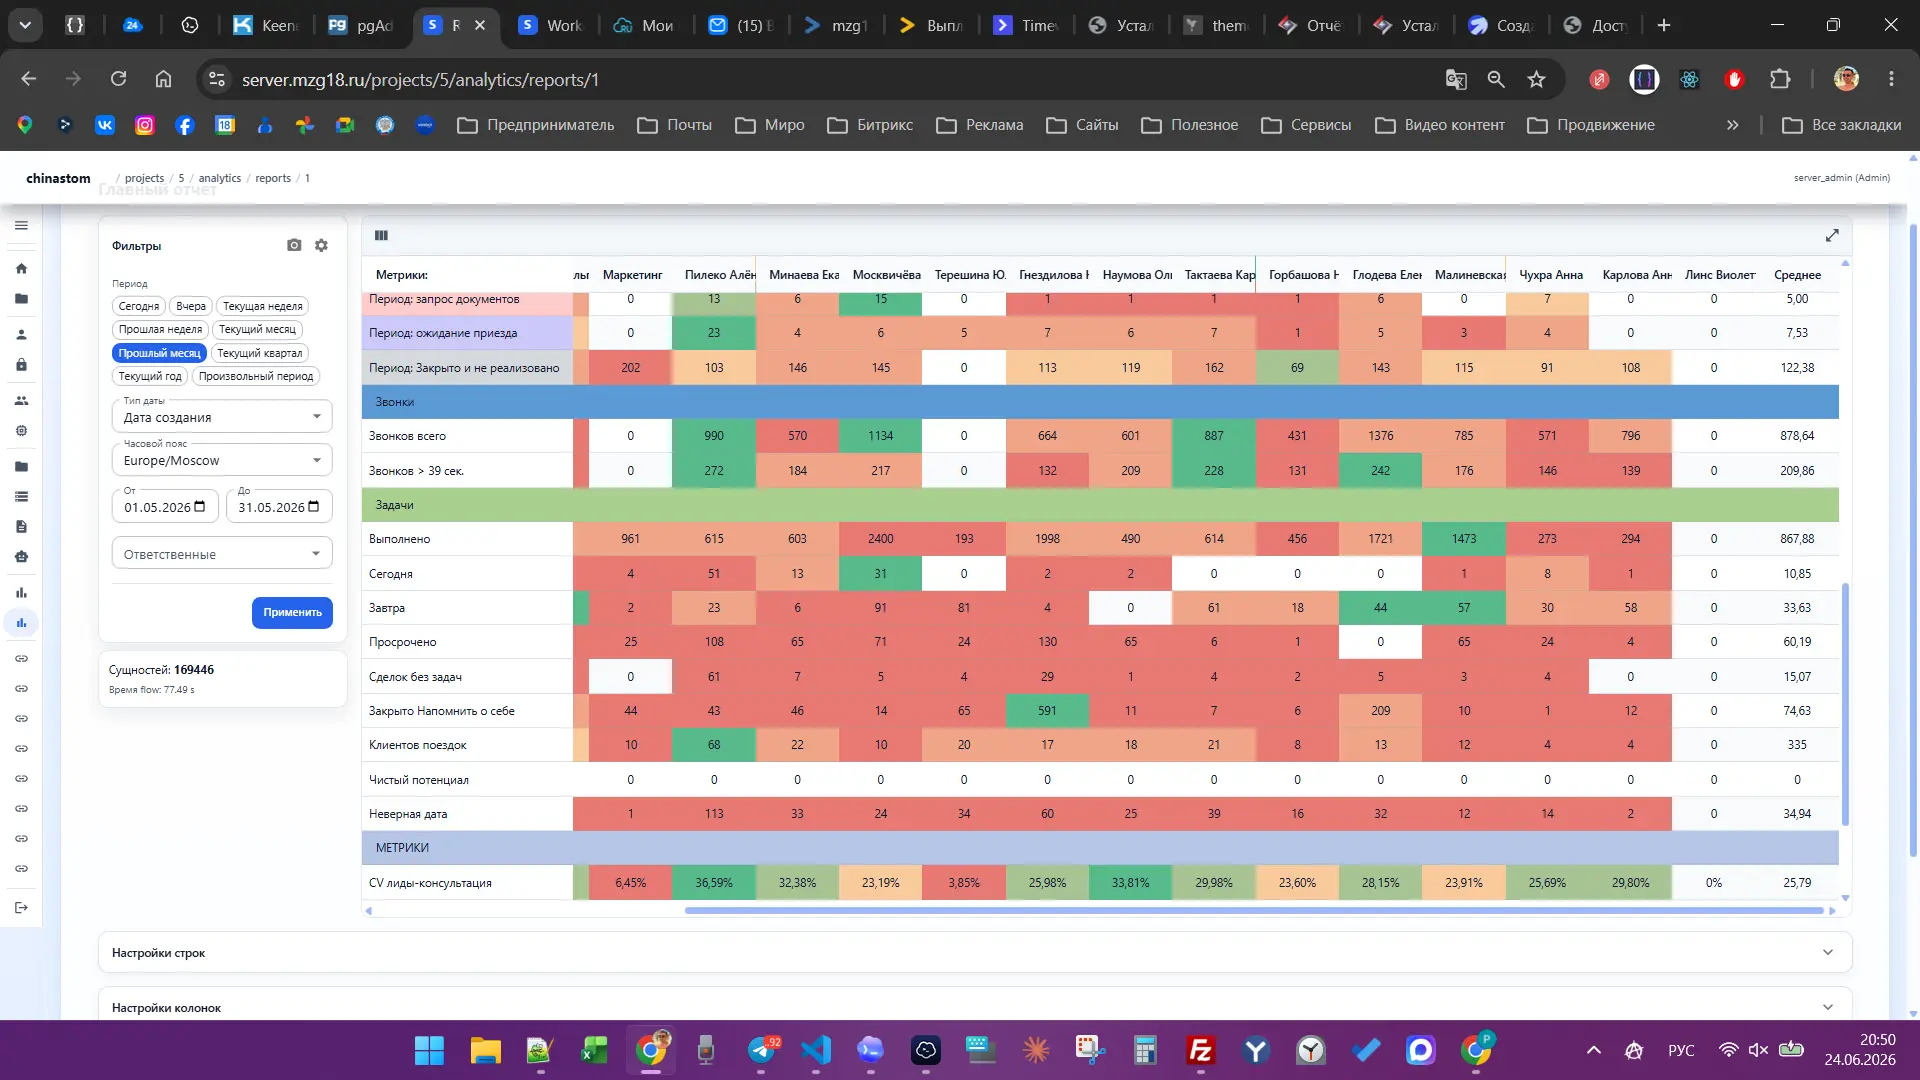1920x1080 pixels.
Task: Click the Среднее column header
Action: (x=1797, y=275)
